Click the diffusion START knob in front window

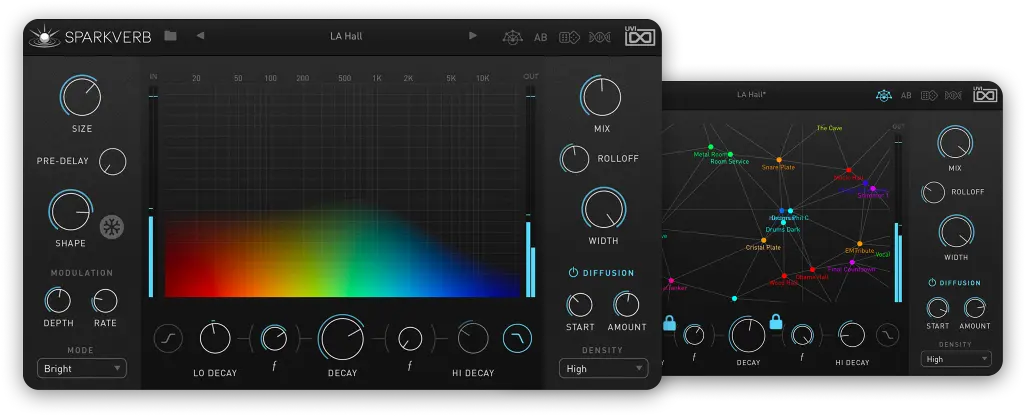580,305
